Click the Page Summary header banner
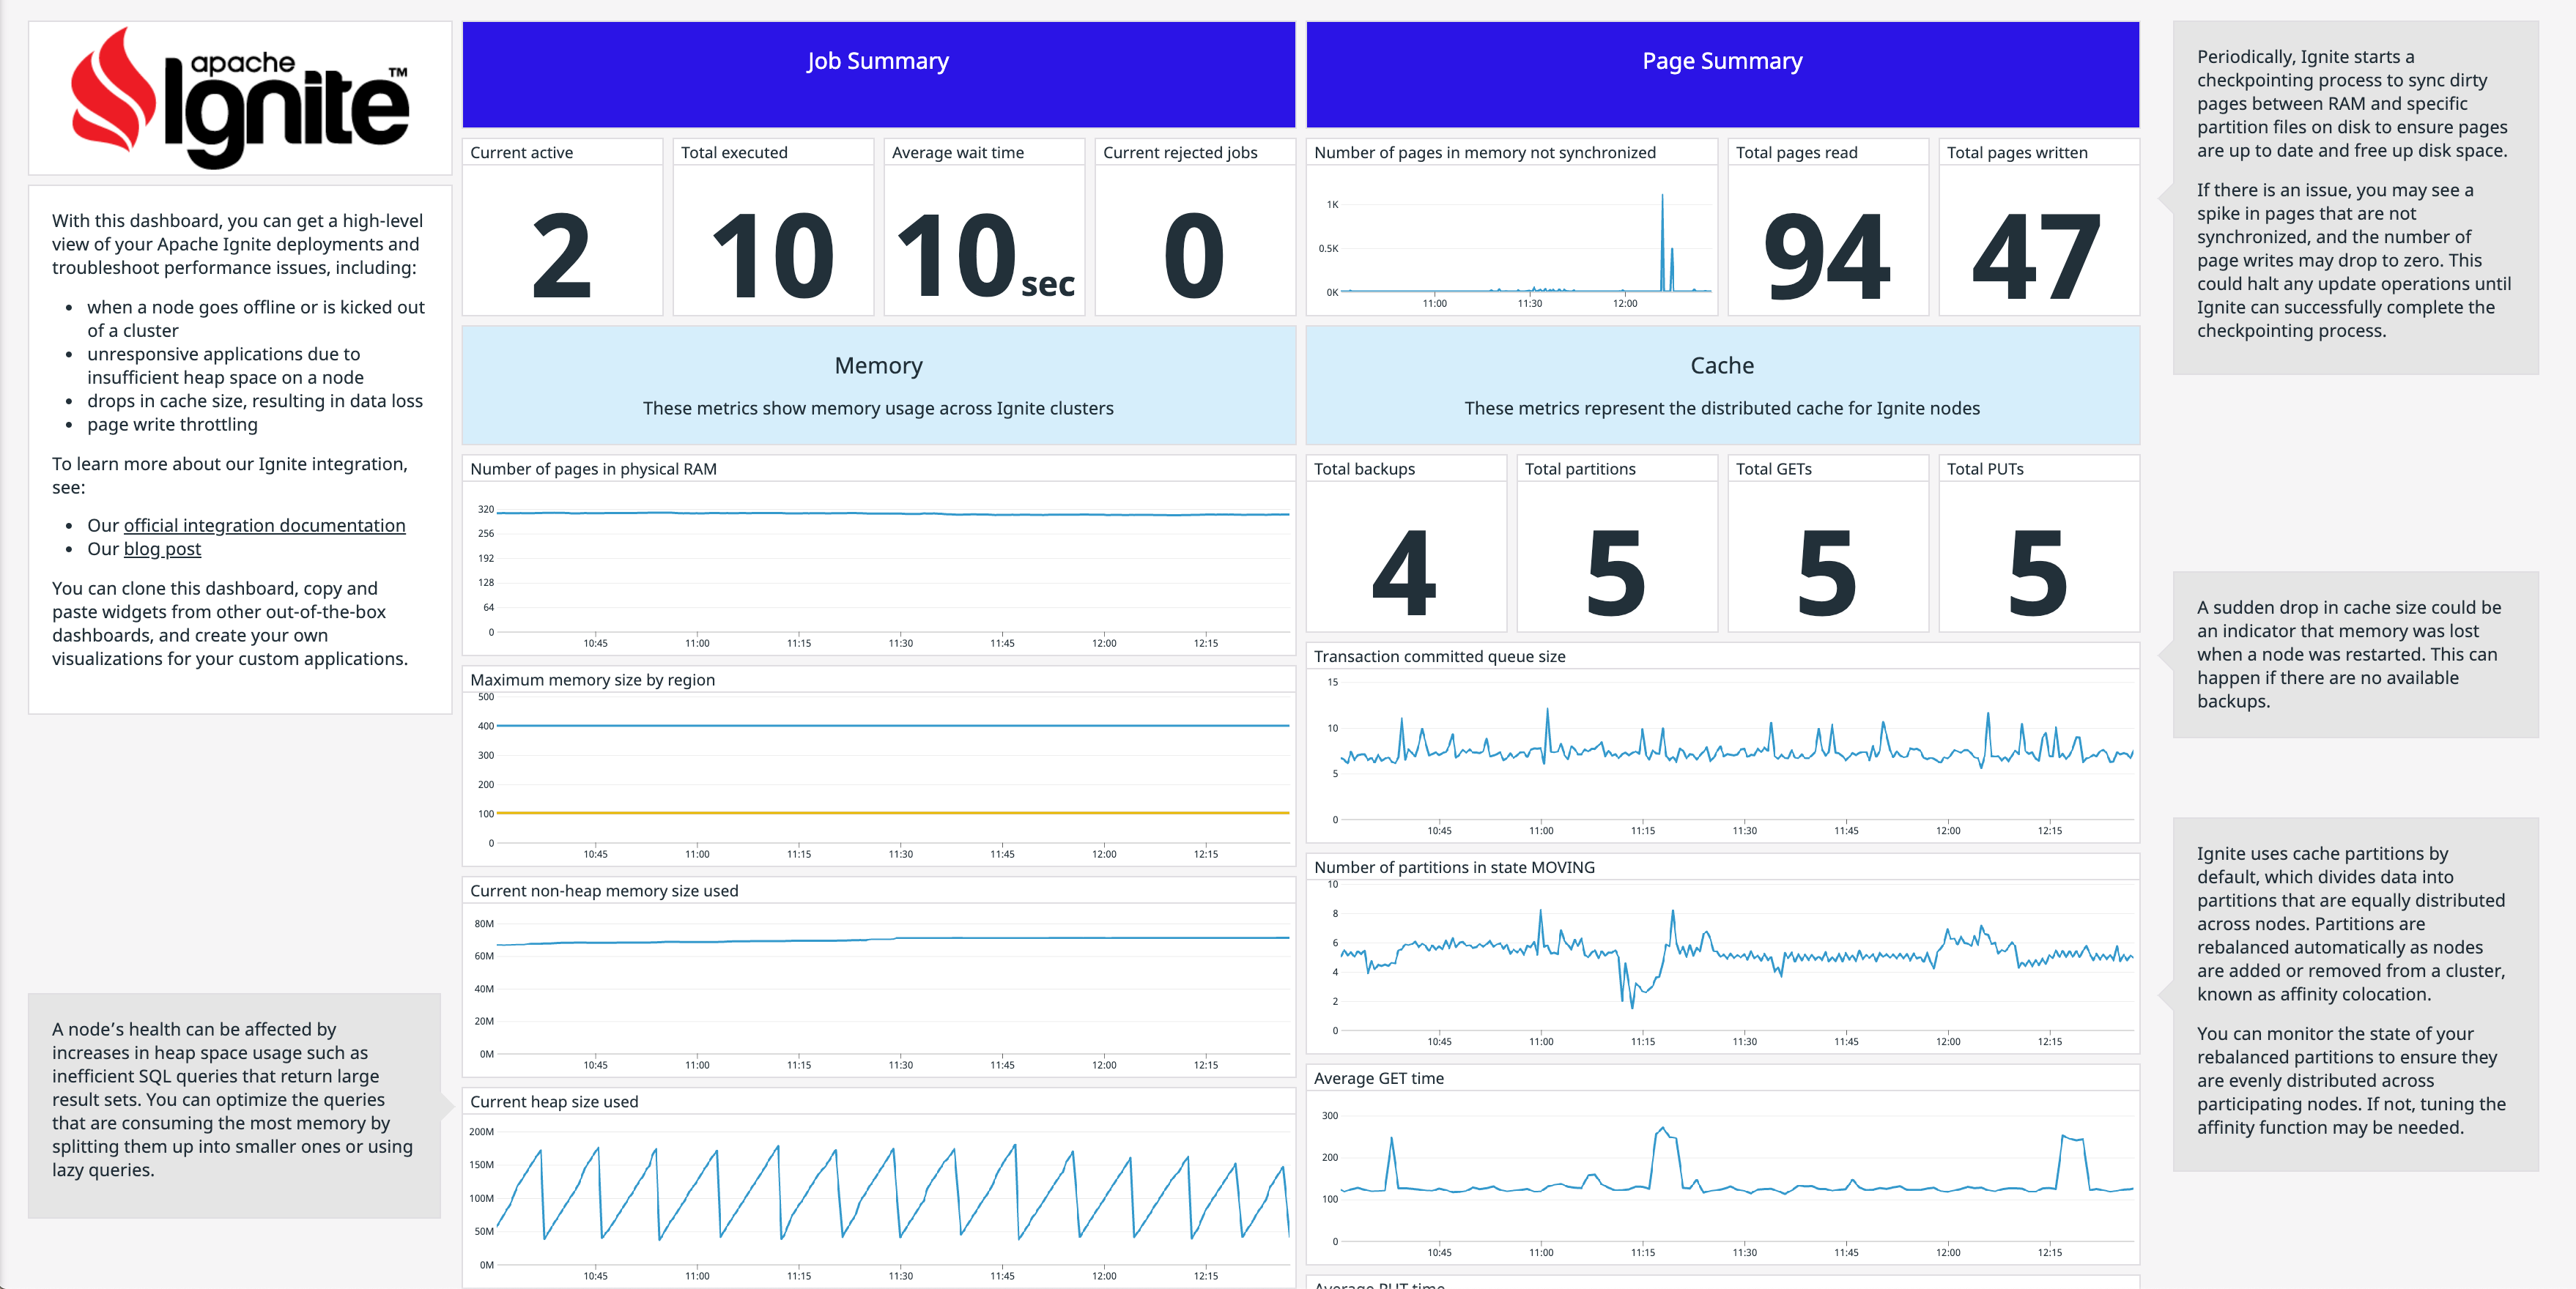This screenshot has height=1289, width=2576. pos(1721,60)
